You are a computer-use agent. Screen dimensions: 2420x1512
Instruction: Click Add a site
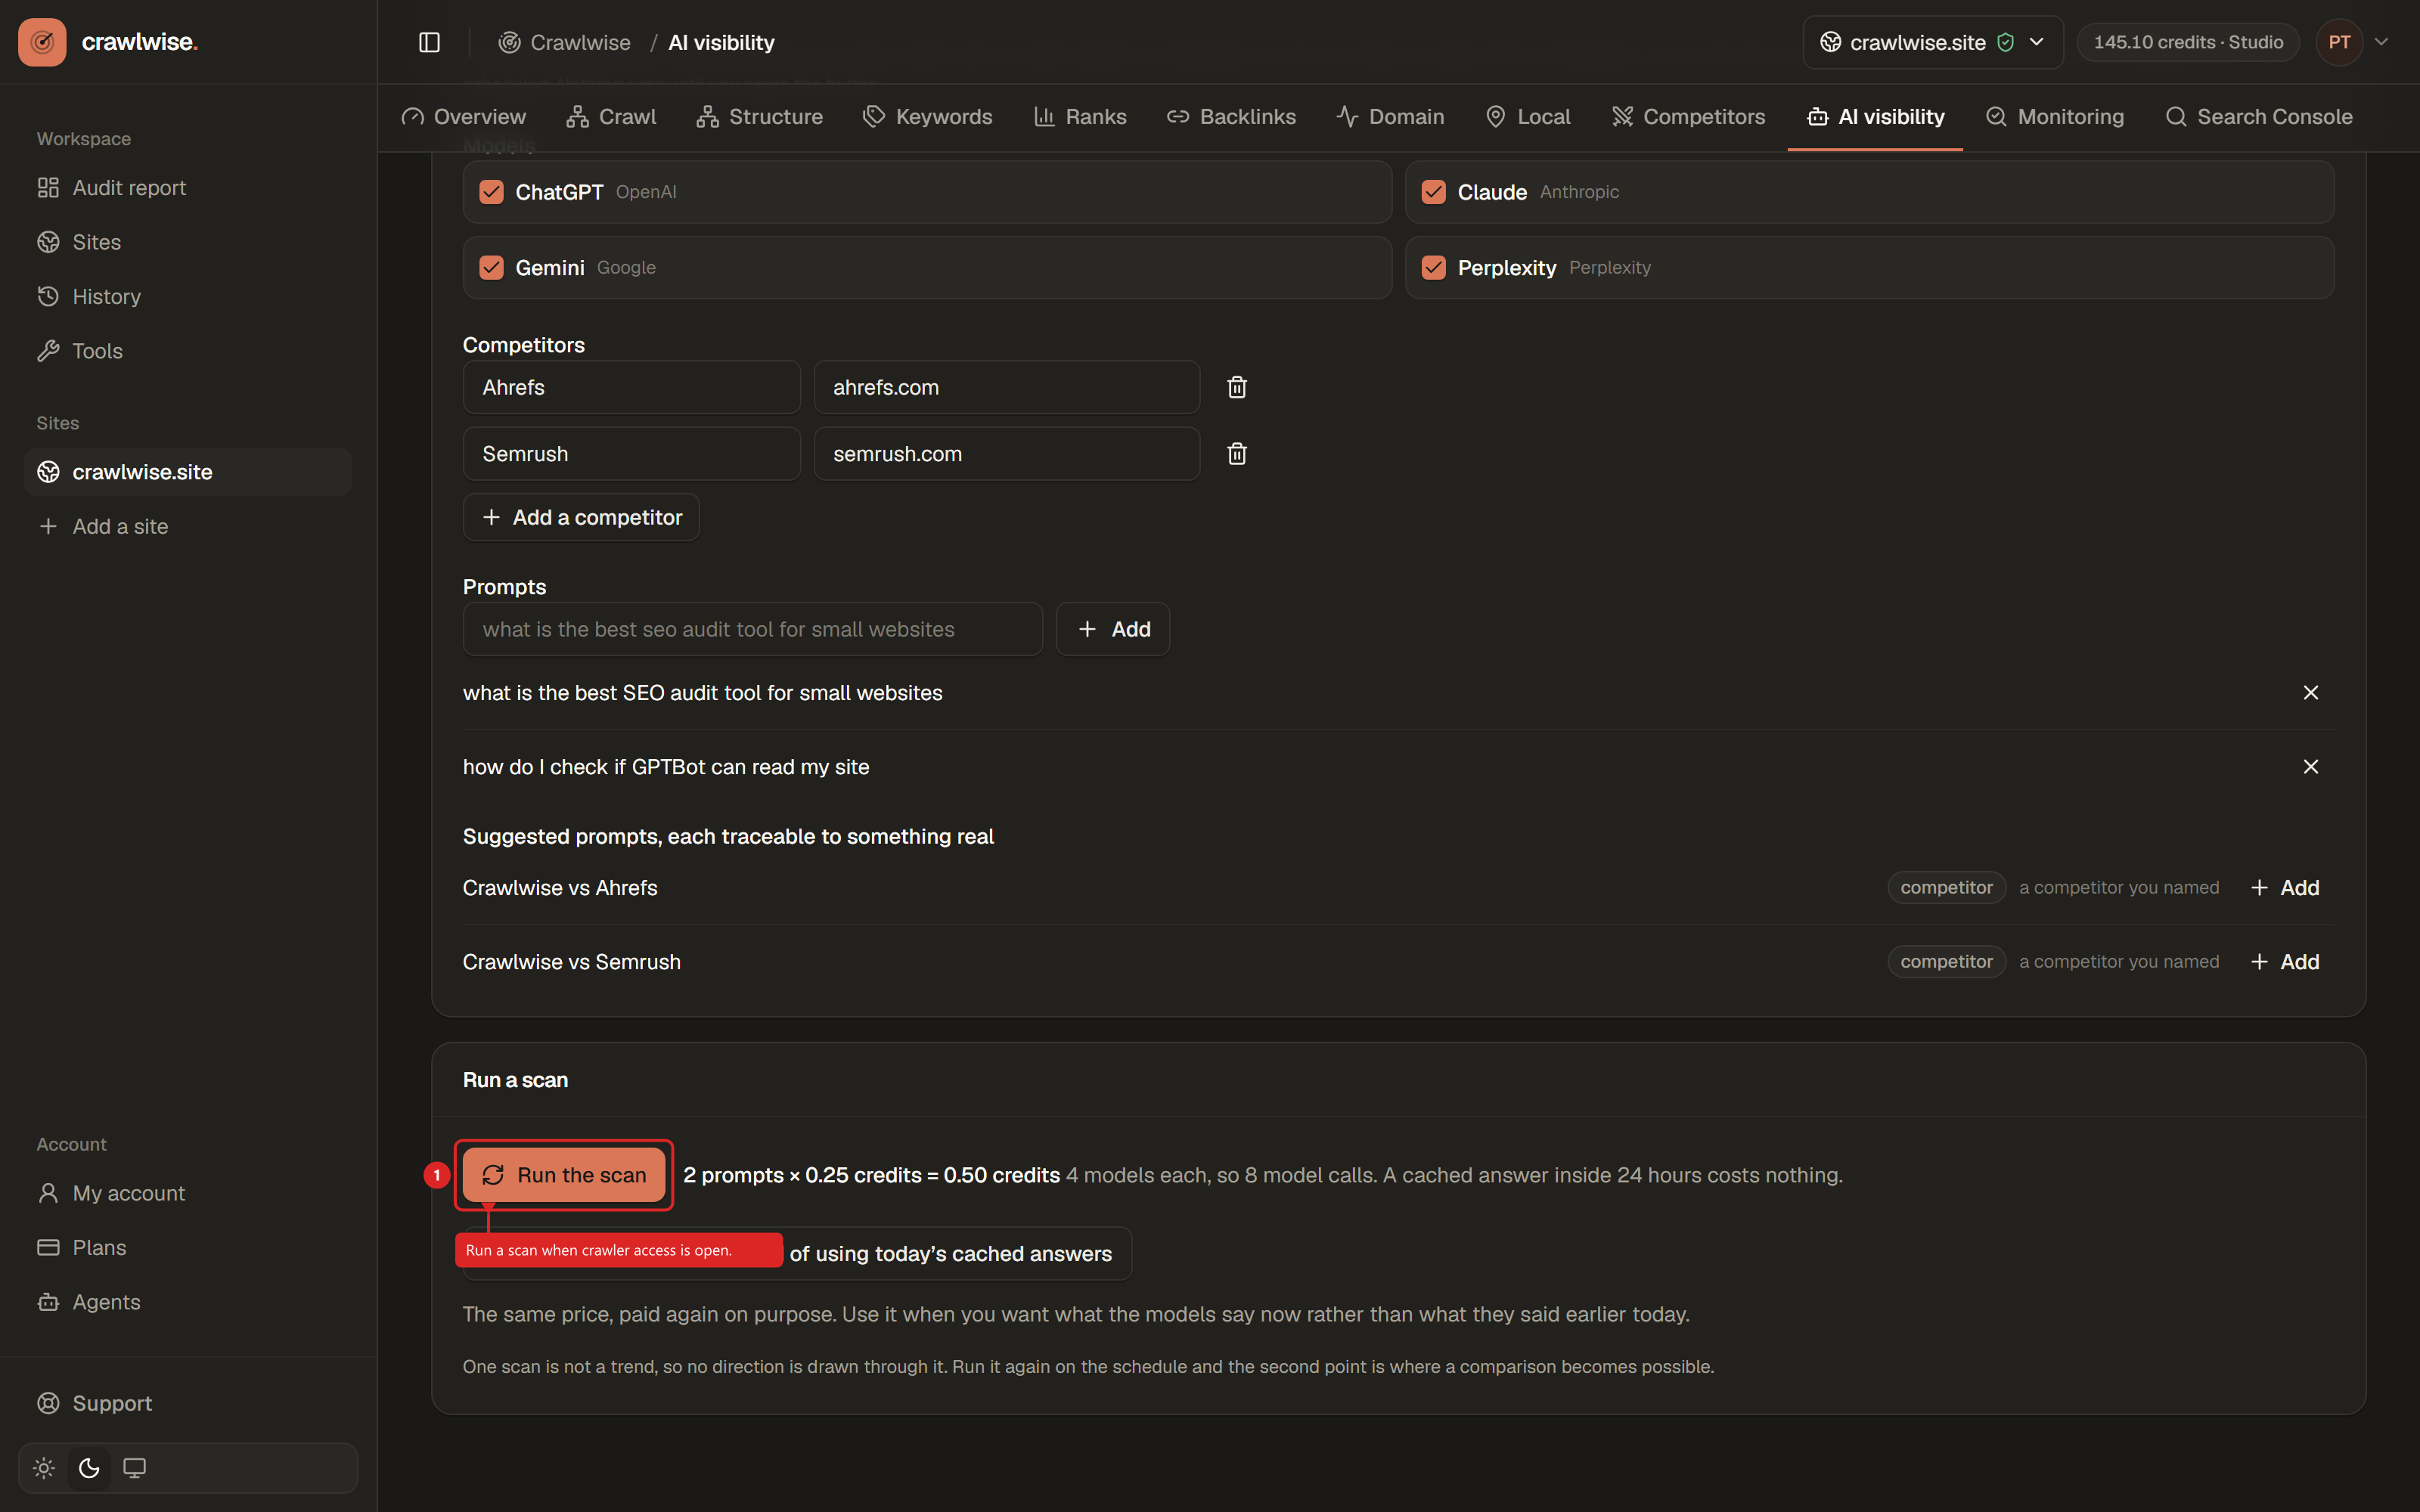pos(188,526)
